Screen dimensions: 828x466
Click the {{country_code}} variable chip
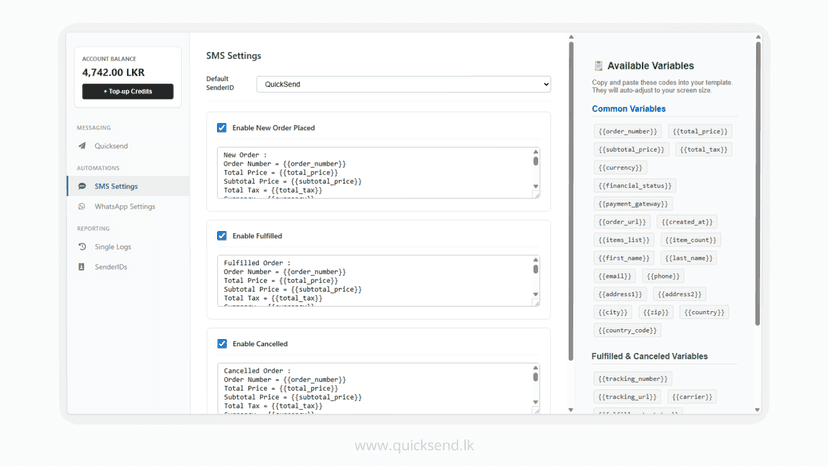click(x=628, y=330)
